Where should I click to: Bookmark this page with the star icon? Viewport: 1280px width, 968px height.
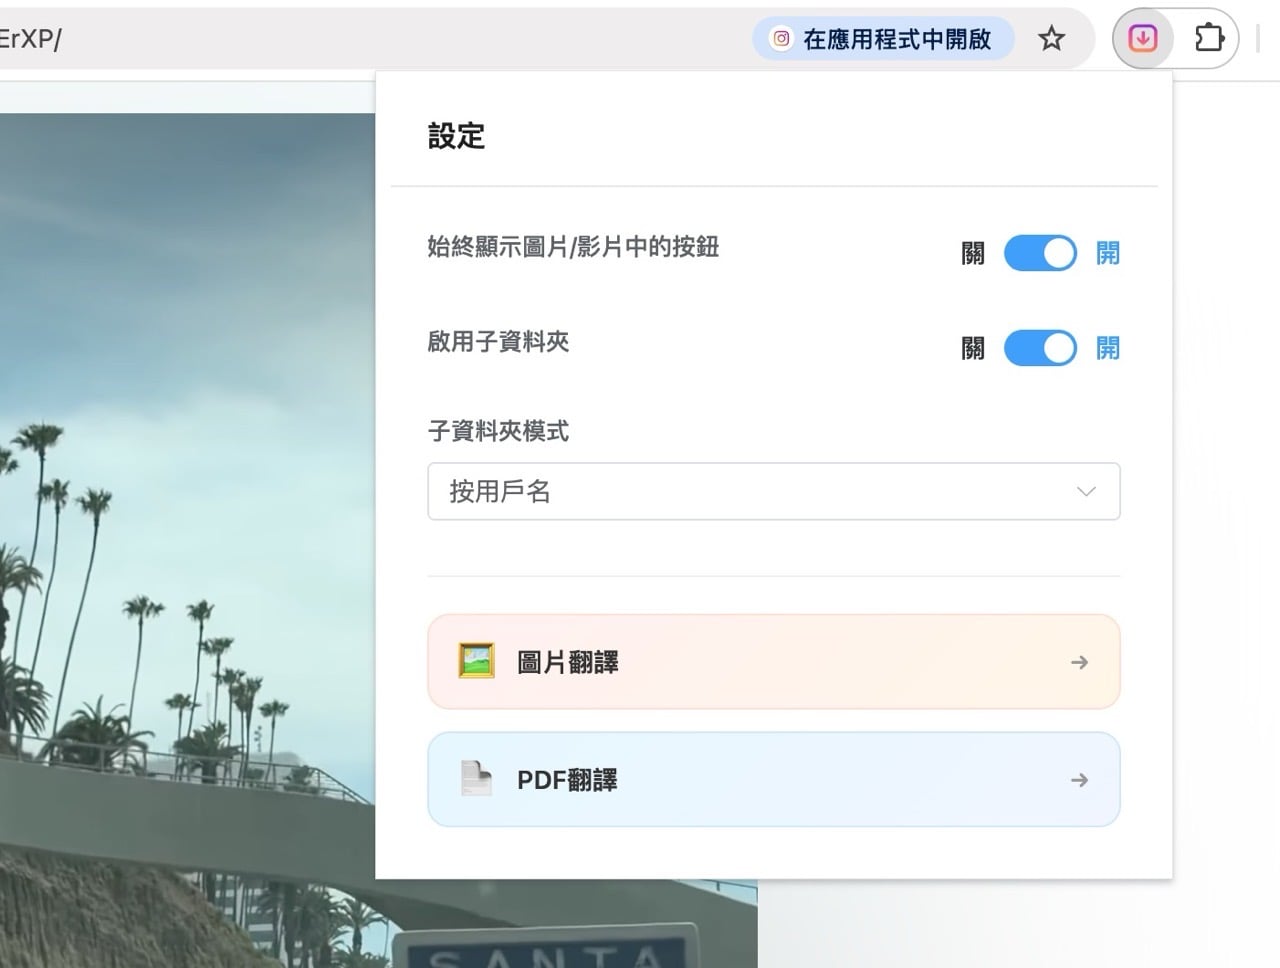[1051, 38]
